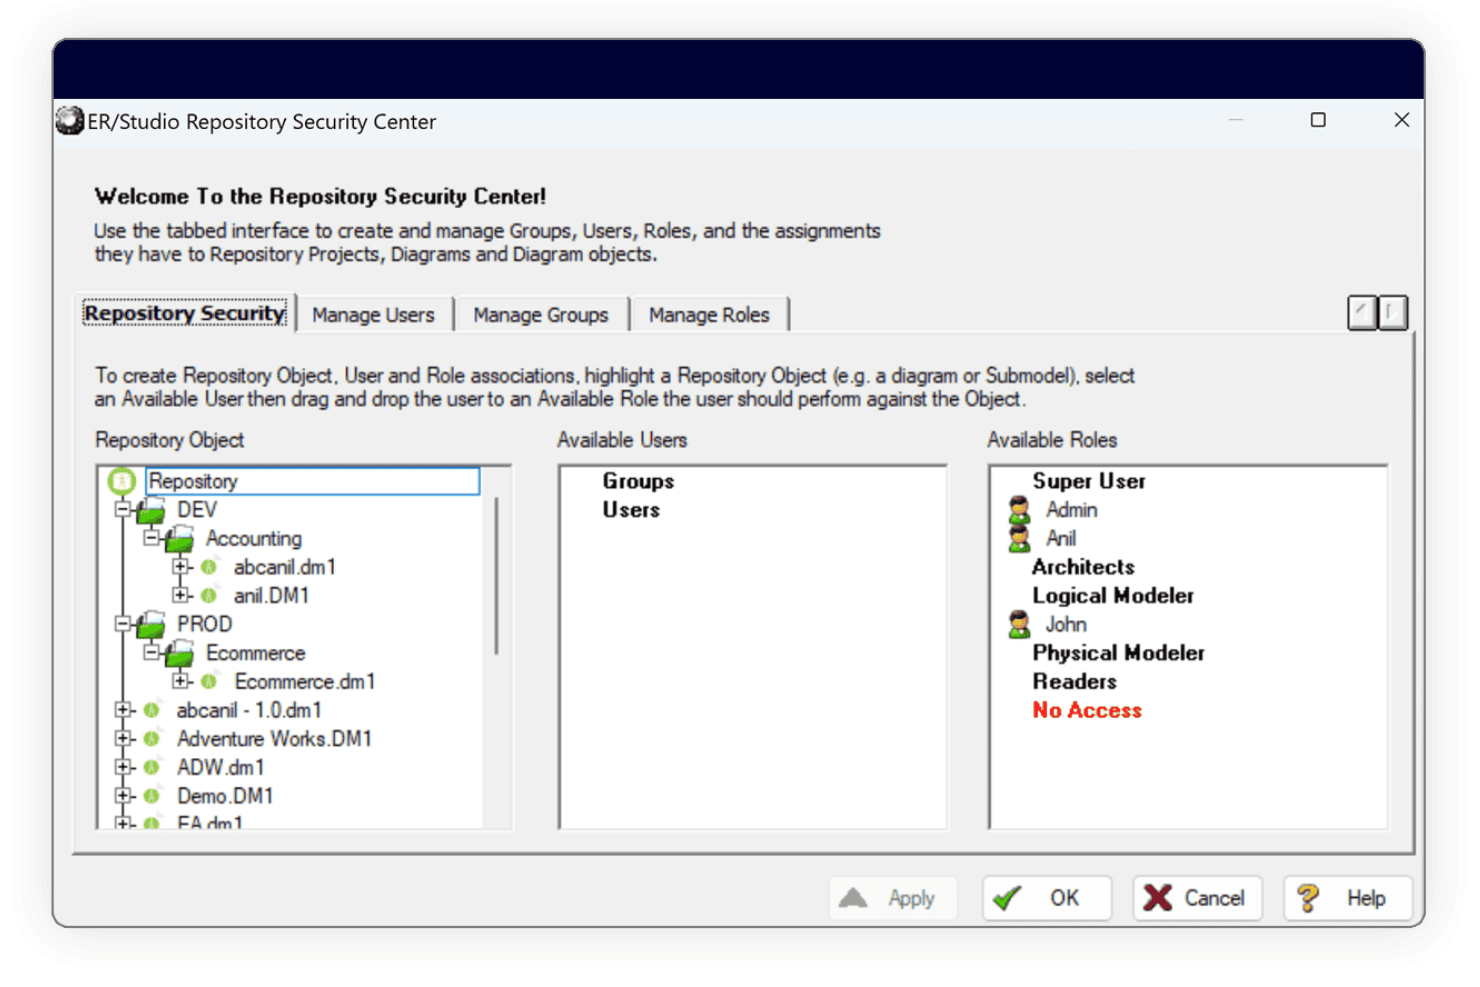Select the Demo.DM1 diagram icon
The image size is (1480, 987).
click(152, 796)
